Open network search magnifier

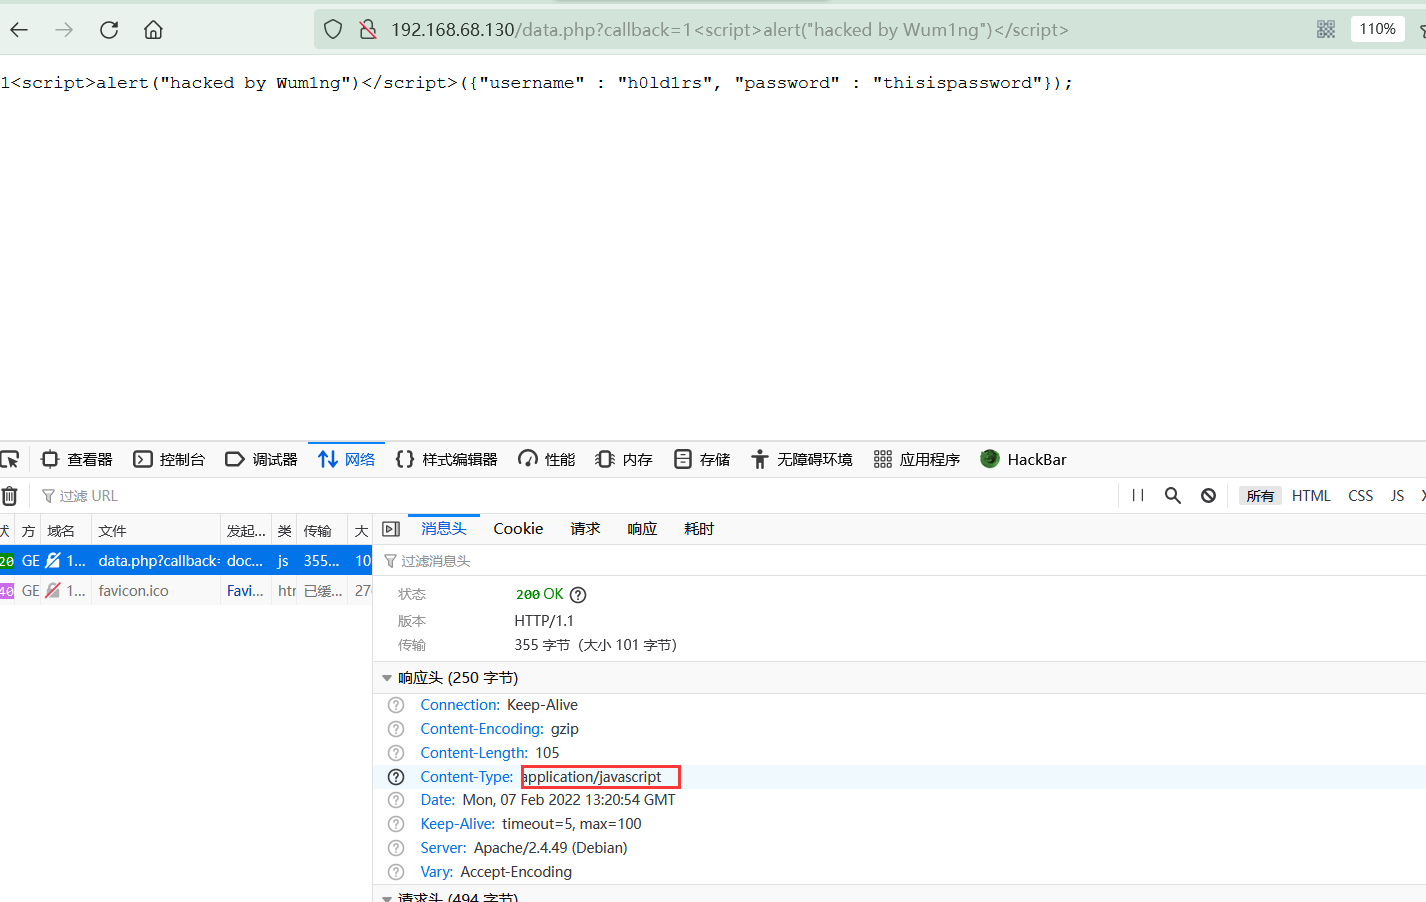[1173, 496]
